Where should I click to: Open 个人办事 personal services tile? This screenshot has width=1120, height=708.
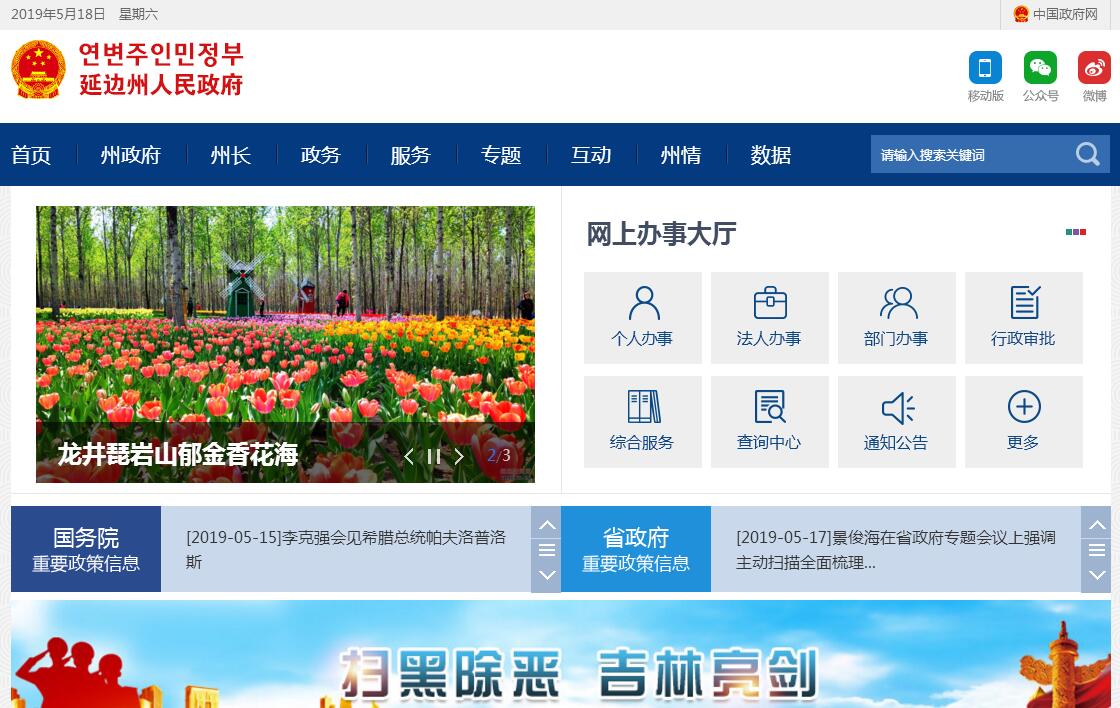[643, 318]
